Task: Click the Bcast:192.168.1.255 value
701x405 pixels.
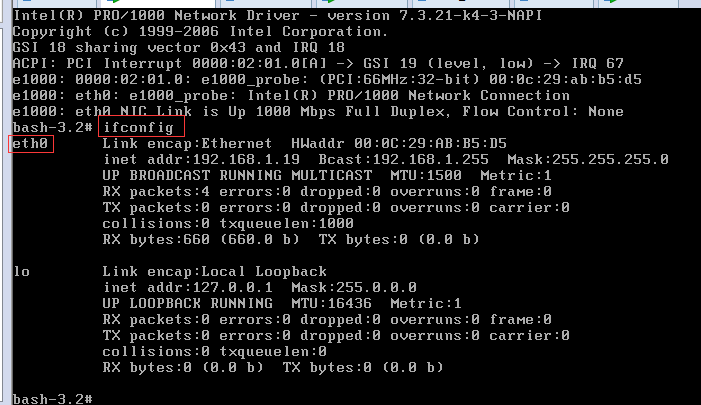Action: click(x=403, y=159)
